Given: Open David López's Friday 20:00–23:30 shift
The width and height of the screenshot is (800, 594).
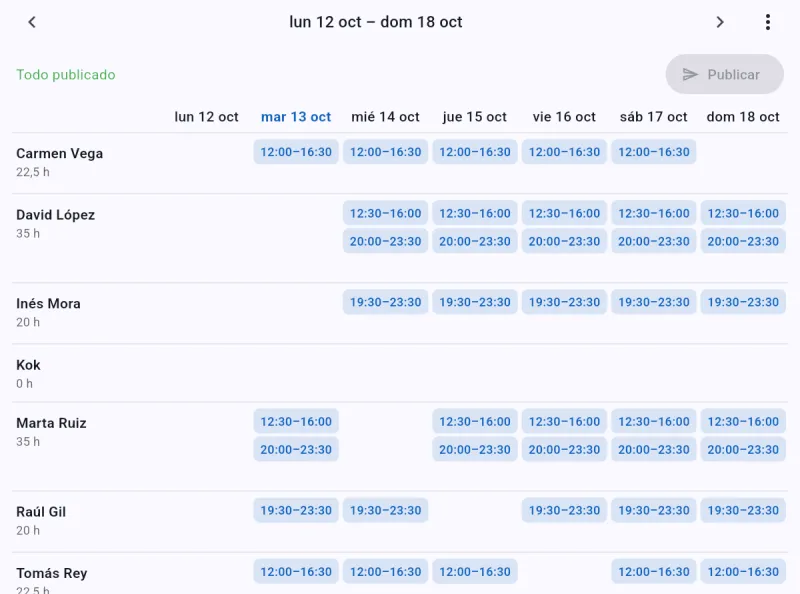Looking at the screenshot, I should pyautogui.click(x=564, y=241).
